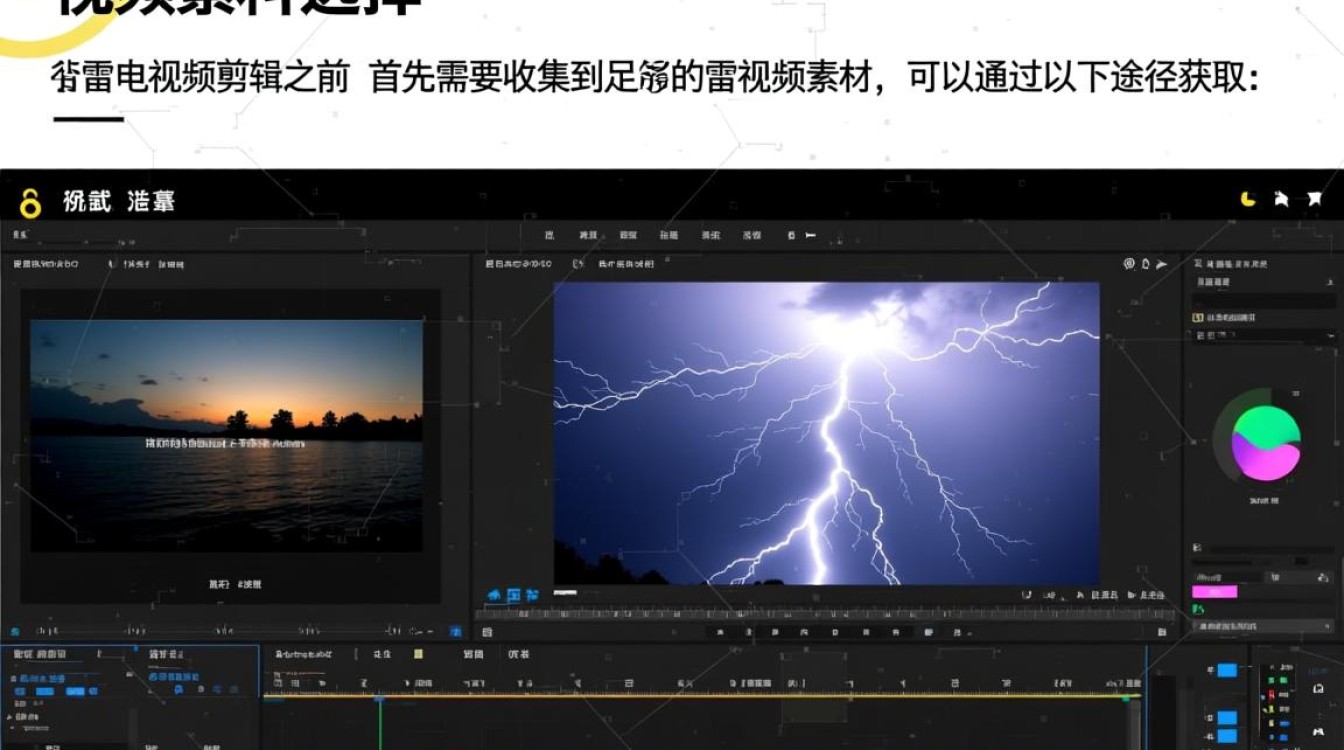Click the third blue icon under lightning preview

click(x=533, y=595)
